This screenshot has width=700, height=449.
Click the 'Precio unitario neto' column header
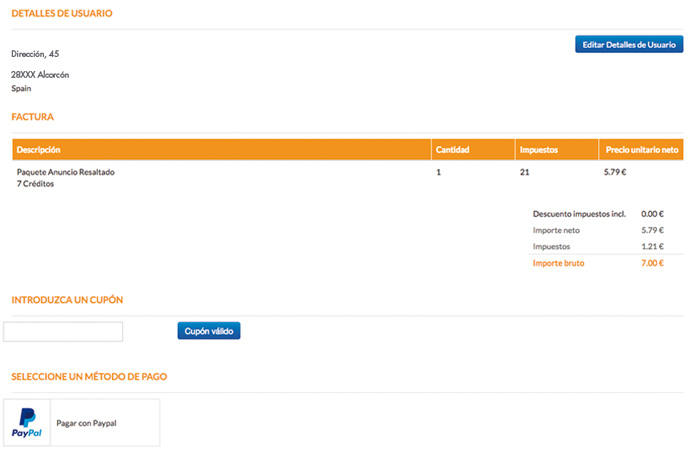pyautogui.click(x=641, y=150)
